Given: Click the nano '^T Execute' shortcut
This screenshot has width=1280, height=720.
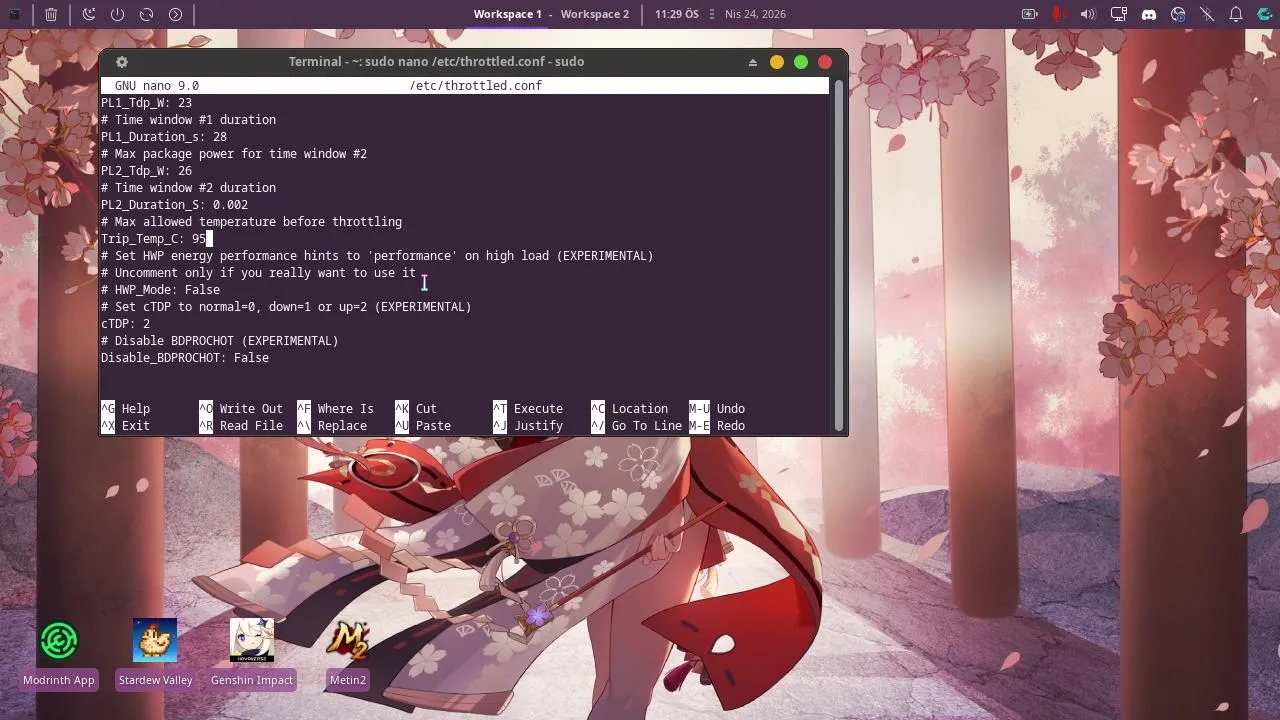Looking at the screenshot, I should [528, 409].
